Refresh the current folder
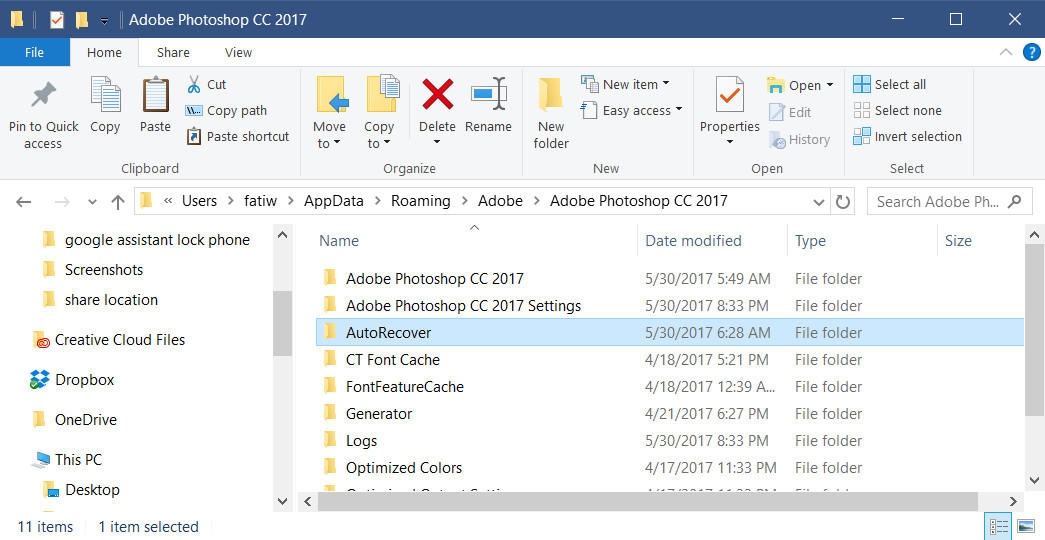The width and height of the screenshot is (1045, 540). coord(843,201)
